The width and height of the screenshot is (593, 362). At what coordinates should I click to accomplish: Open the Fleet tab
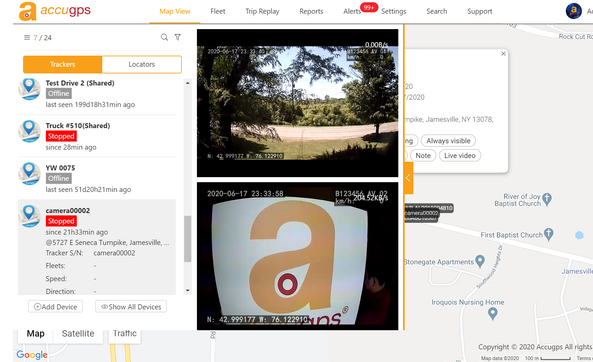[218, 11]
